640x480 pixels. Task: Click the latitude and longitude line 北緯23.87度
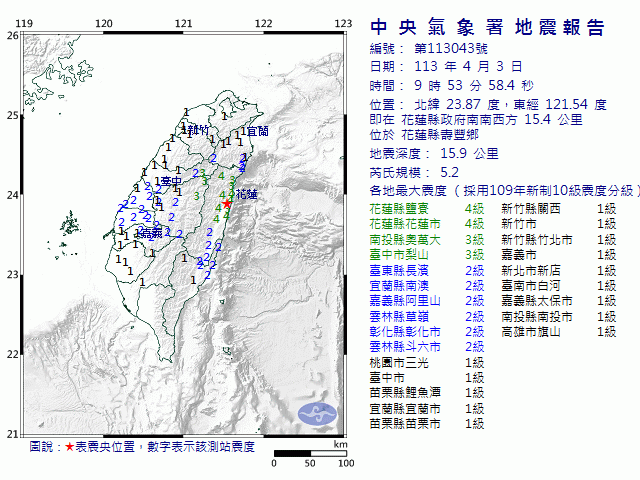tap(488, 104)
